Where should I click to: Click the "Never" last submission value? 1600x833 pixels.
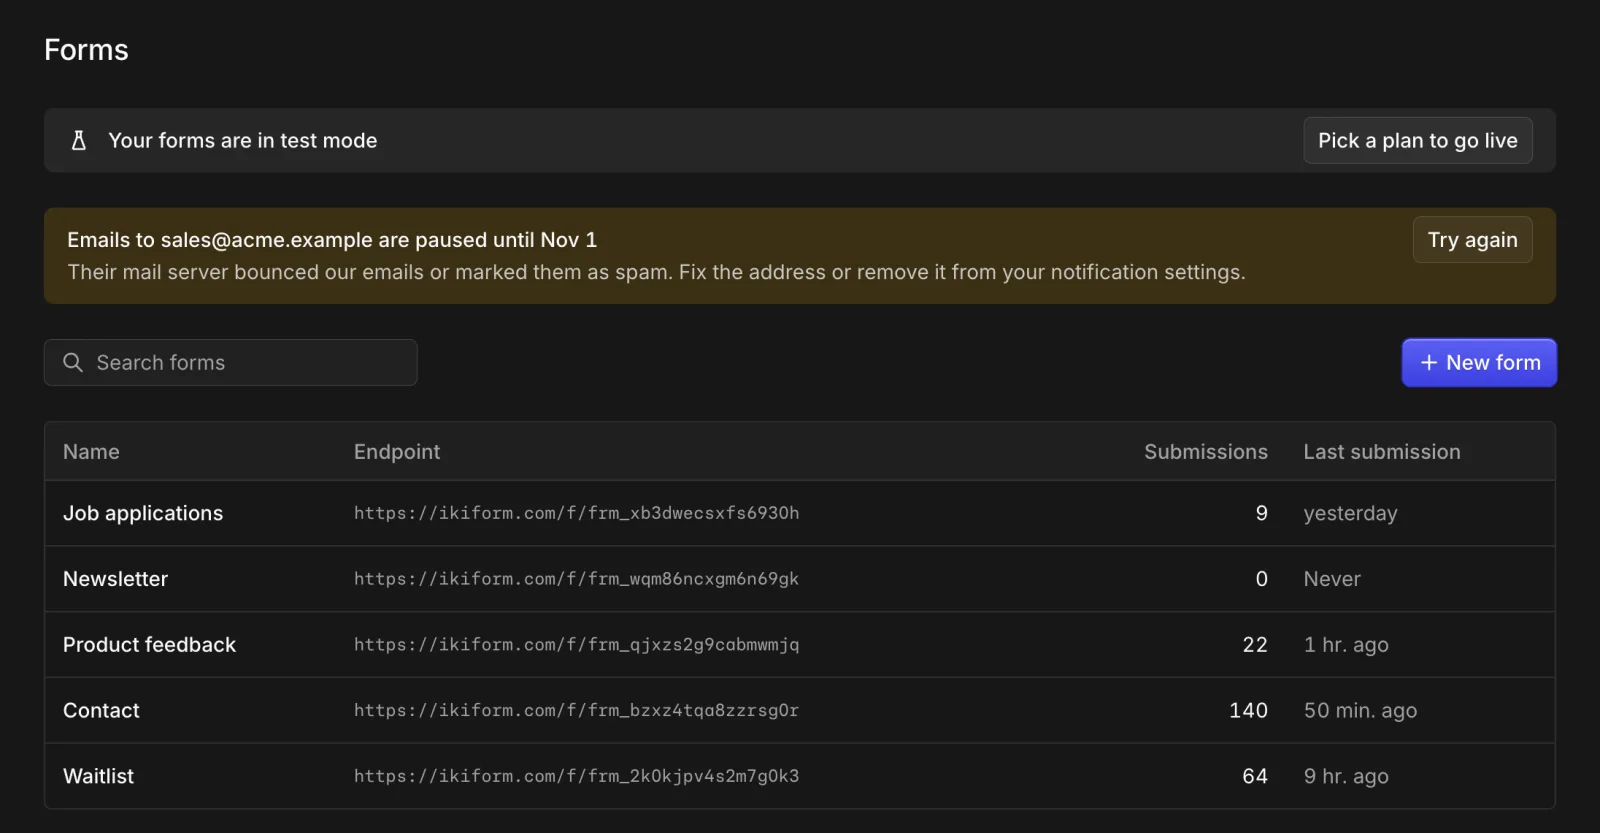[1332, 579]
